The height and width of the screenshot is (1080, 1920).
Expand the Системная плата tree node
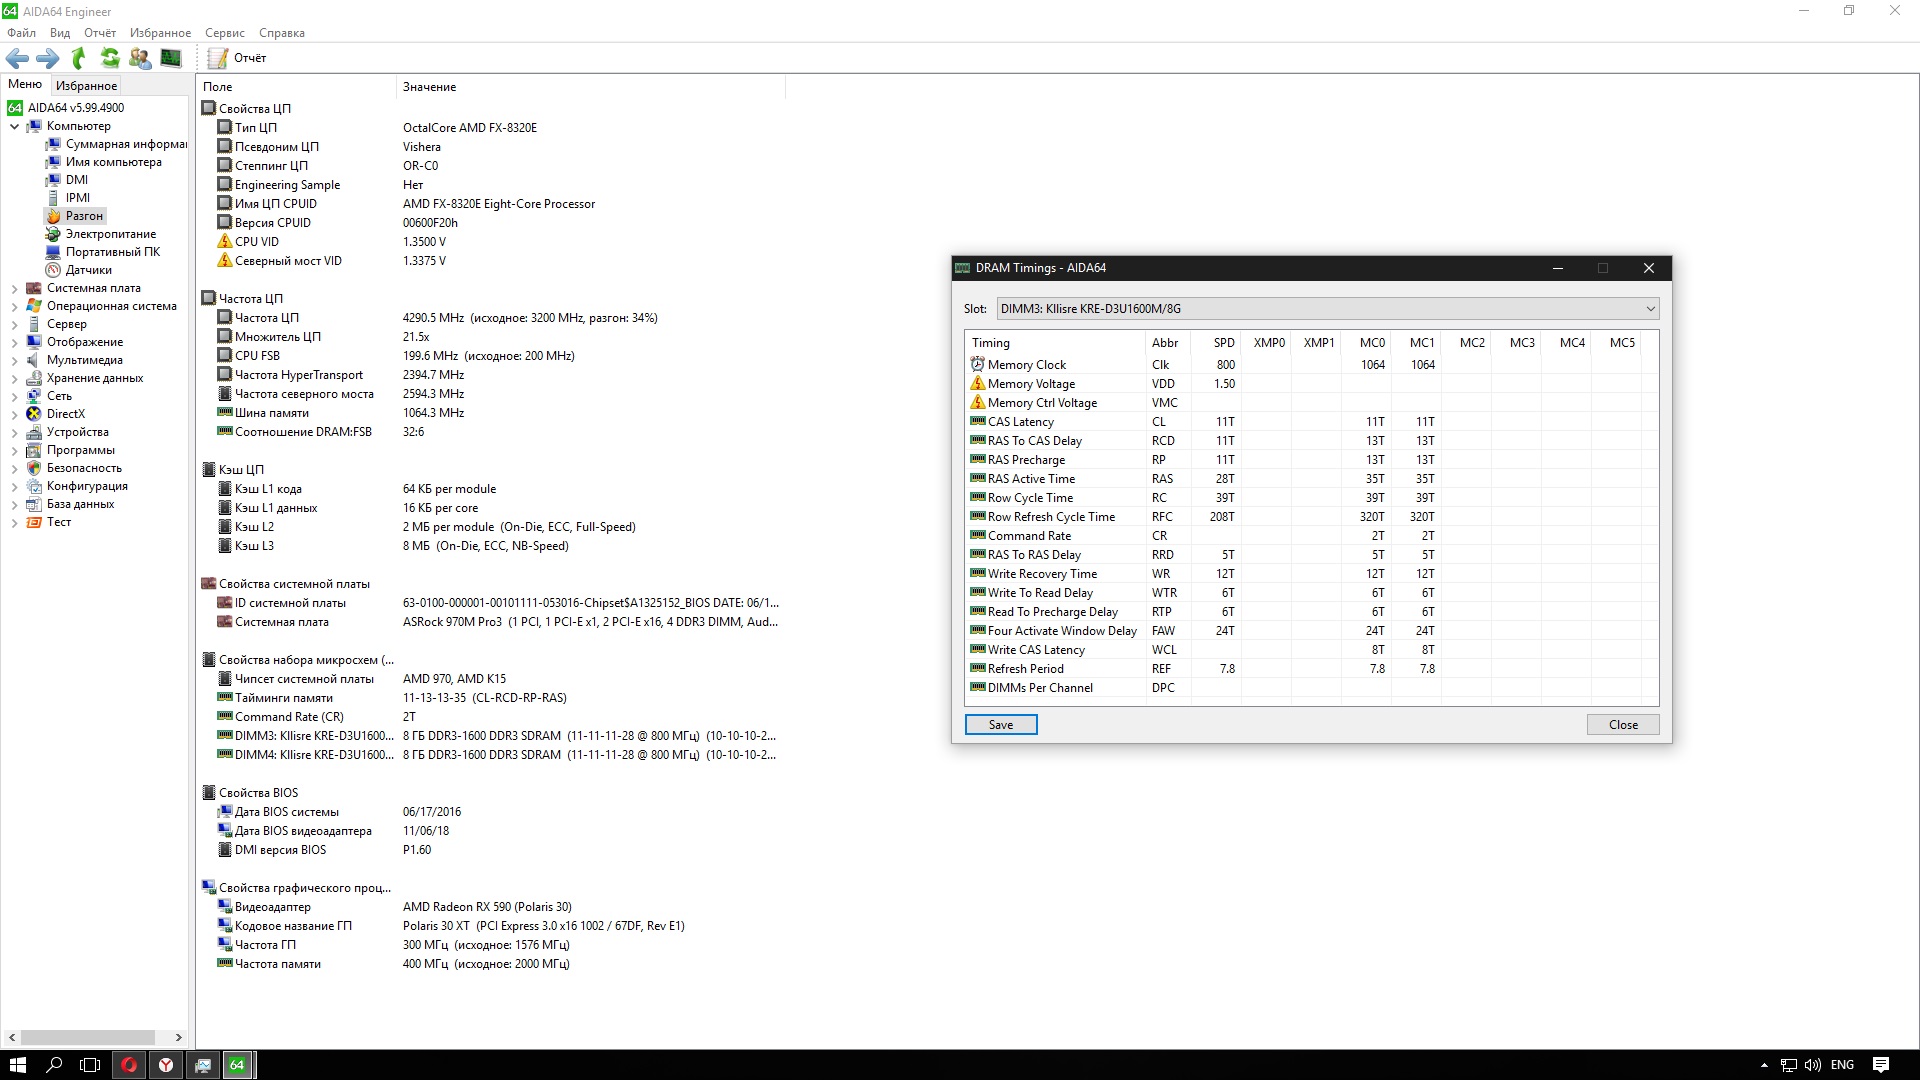[14, 289]
